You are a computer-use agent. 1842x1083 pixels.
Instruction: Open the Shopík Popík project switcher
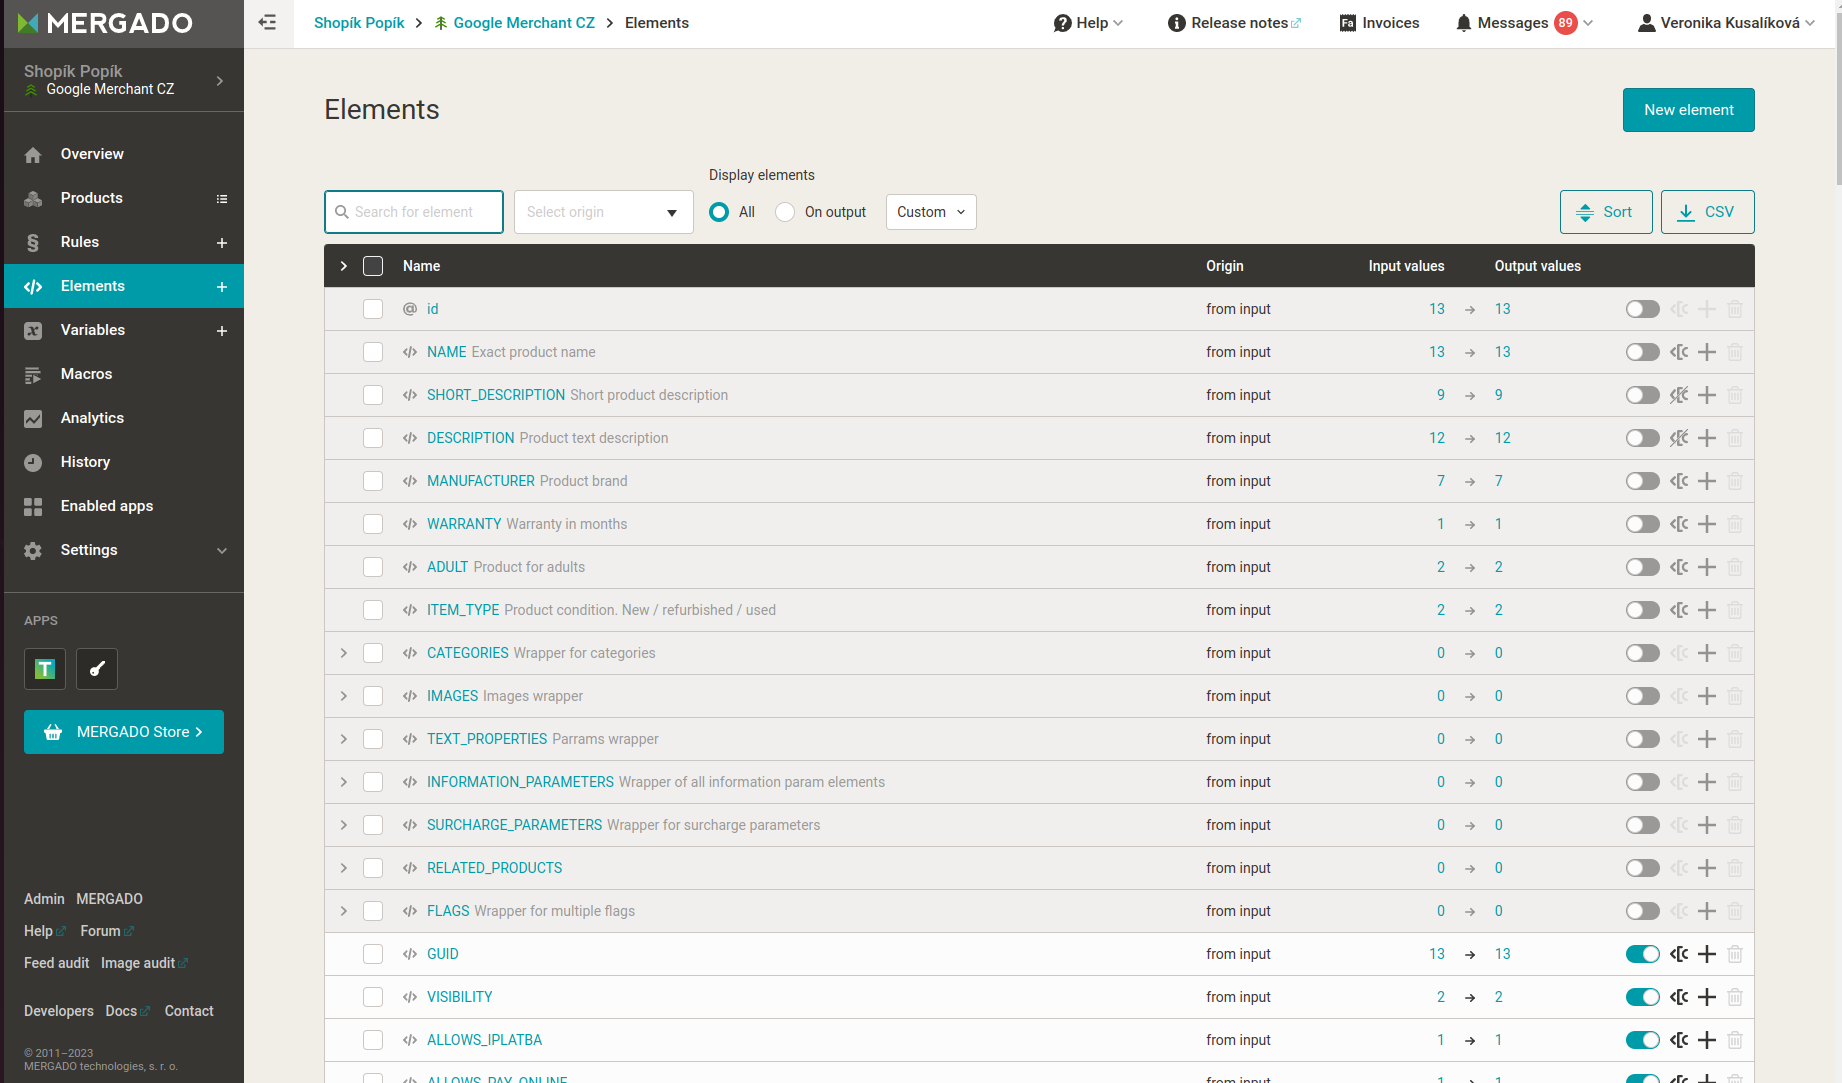124,80
